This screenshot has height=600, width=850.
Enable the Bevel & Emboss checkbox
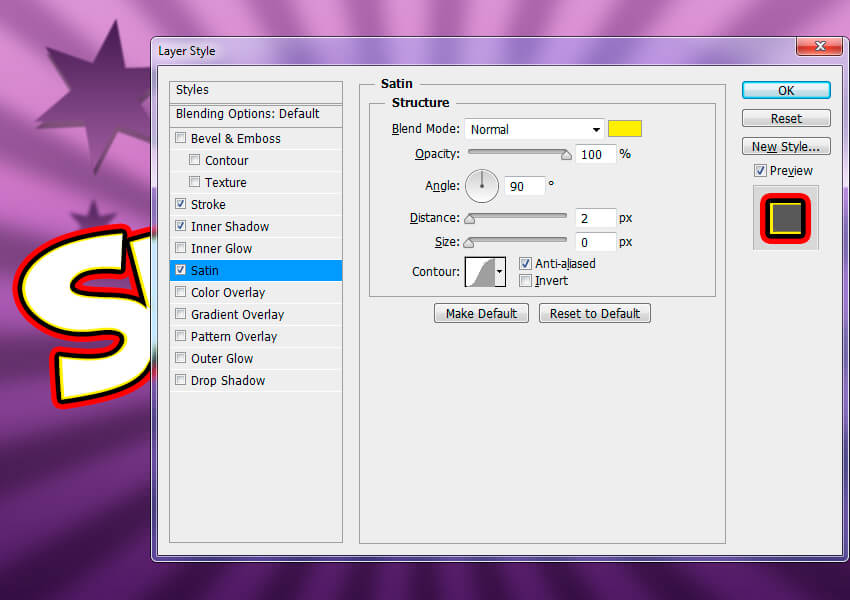[x=181, y=139]
